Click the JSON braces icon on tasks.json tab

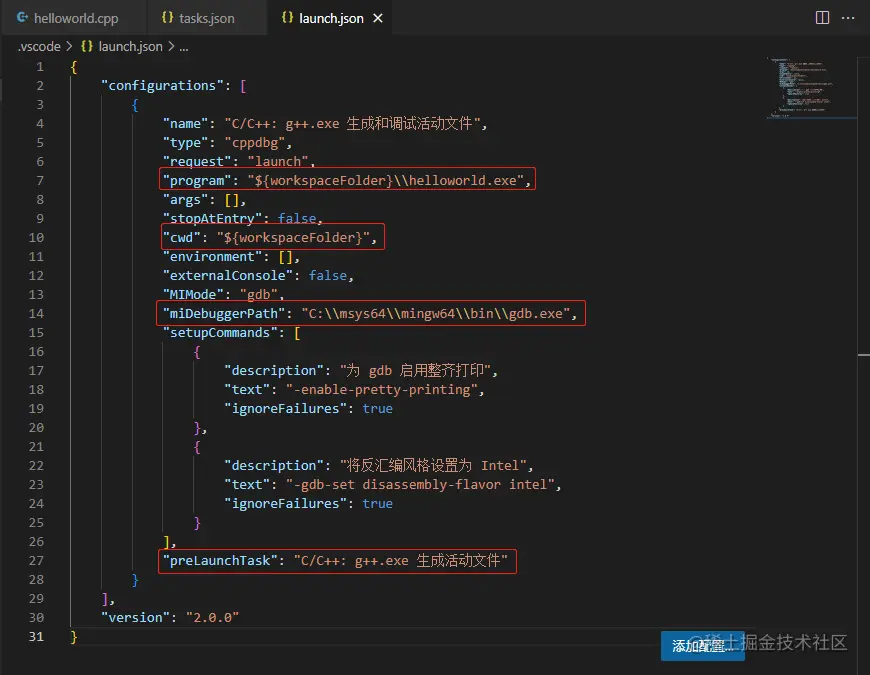click(x=167, y=18)
